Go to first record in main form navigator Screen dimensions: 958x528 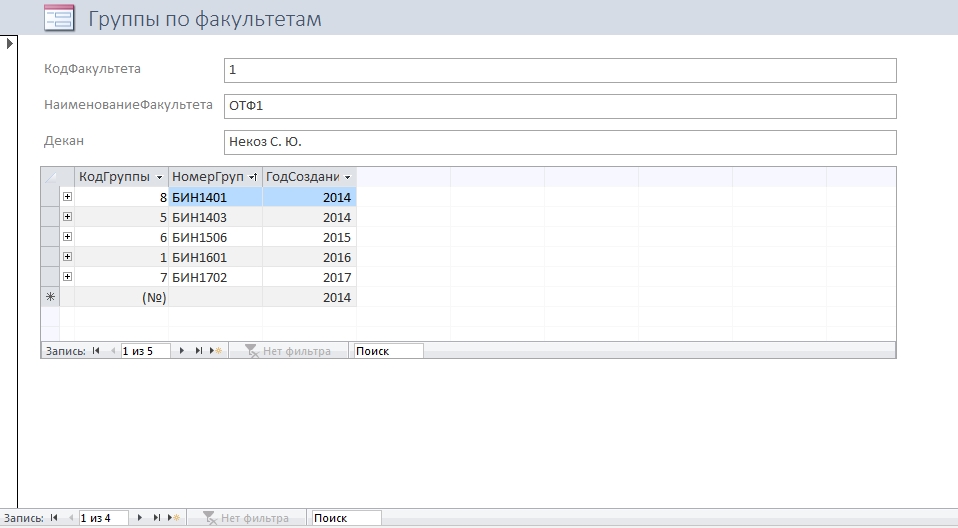[54, 518]
